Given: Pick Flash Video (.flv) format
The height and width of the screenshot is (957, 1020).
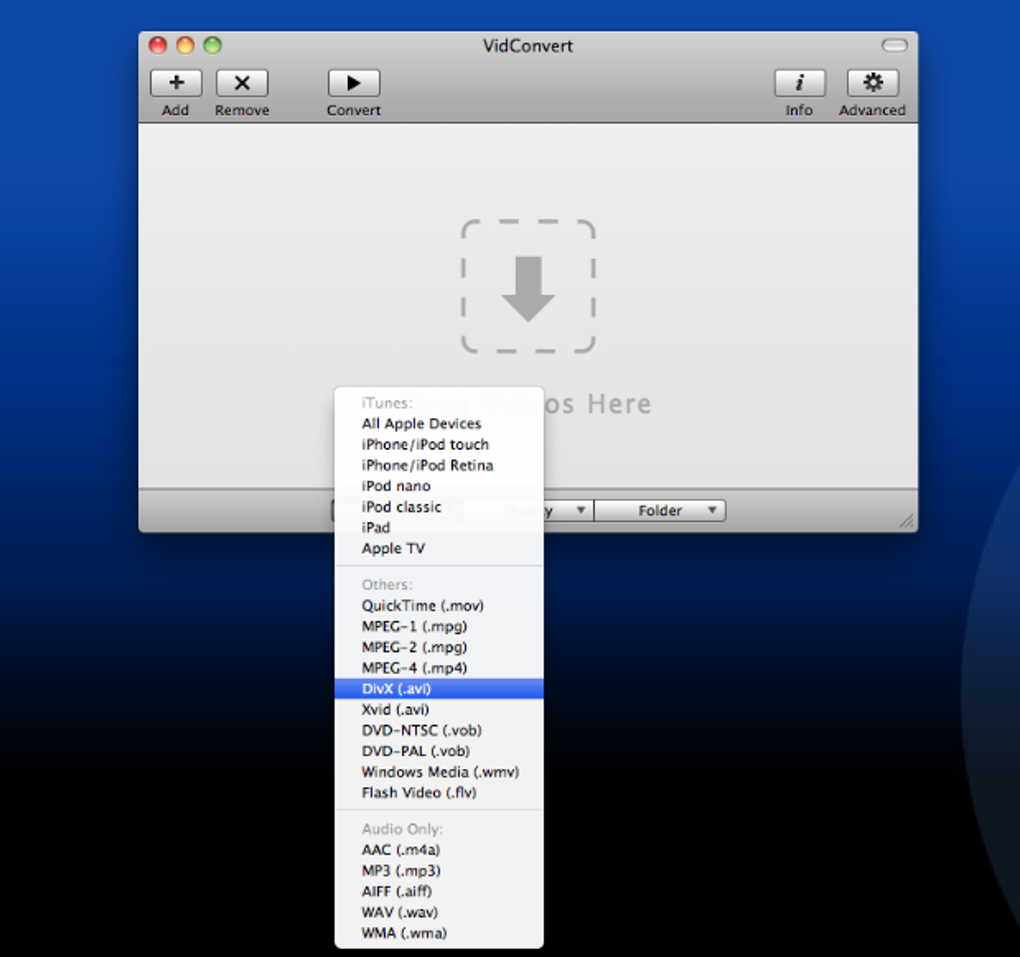Looking at the screenshot, I should coord(439,793).
